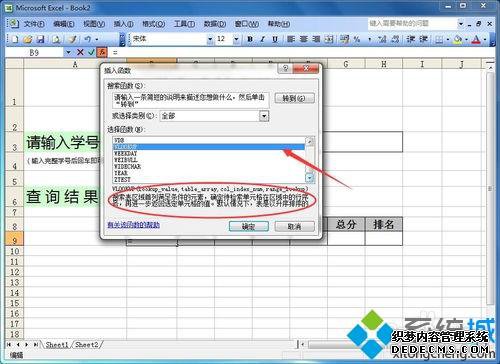The height and width of the screenshot is (364, 500).
Task: Open the Undo history dropdown arrow
Action: (97, 39)
